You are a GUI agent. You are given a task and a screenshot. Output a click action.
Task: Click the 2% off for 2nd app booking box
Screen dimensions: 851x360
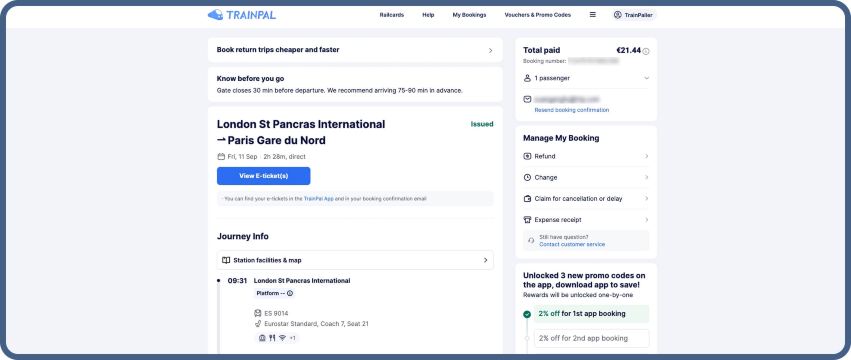592,338
